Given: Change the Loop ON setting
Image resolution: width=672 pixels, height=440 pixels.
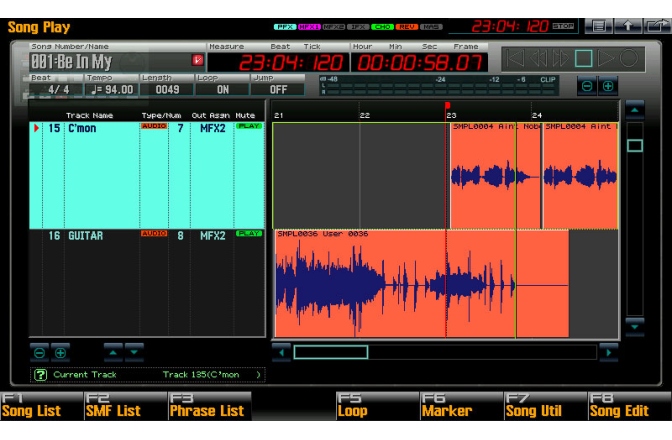Looking at the screenshot, I should [222, 90].
